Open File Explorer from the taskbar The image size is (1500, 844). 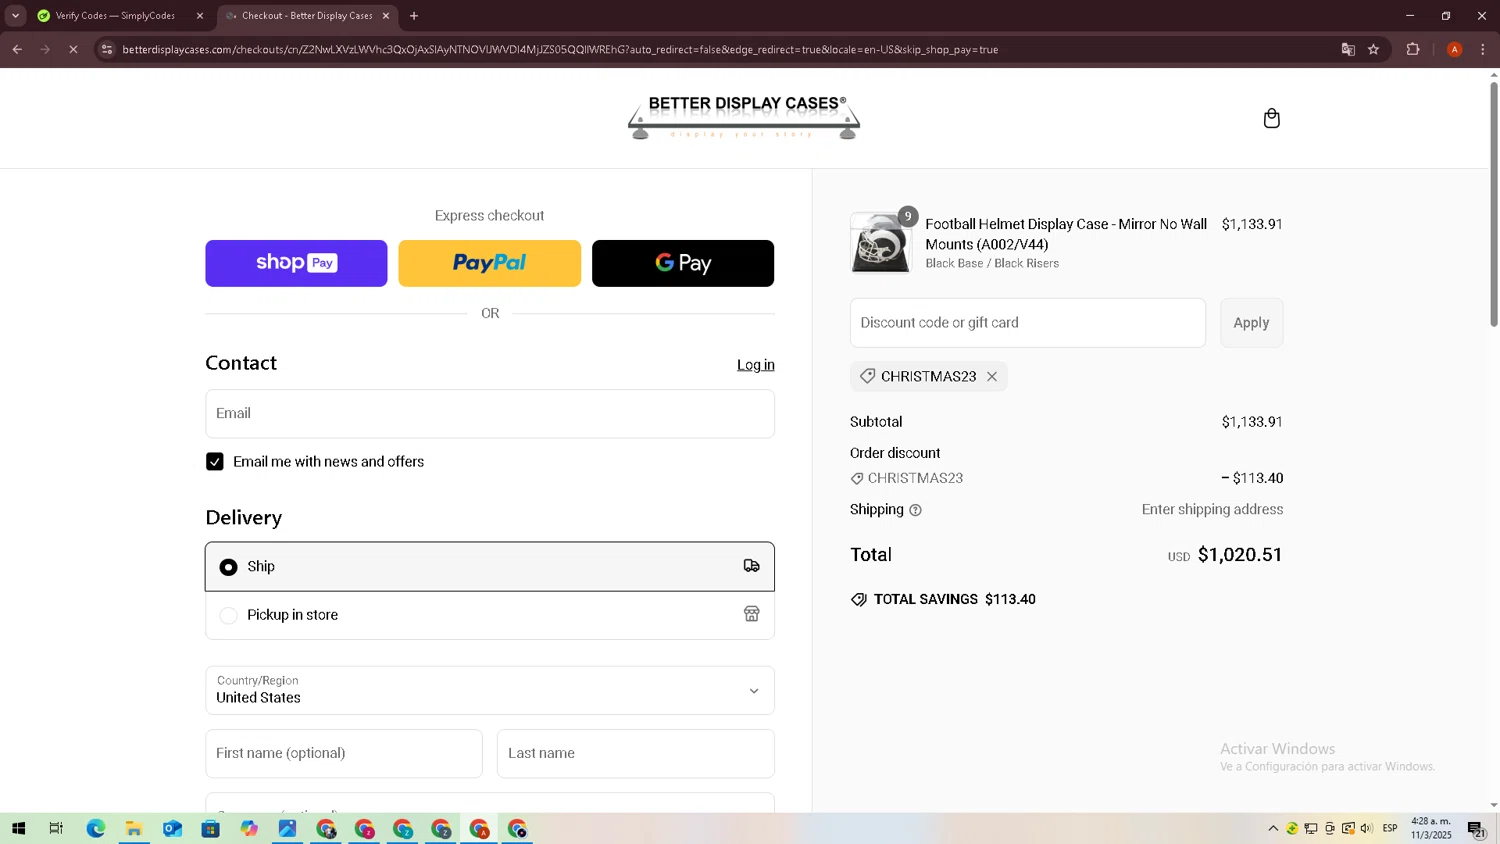click(134, 828)
